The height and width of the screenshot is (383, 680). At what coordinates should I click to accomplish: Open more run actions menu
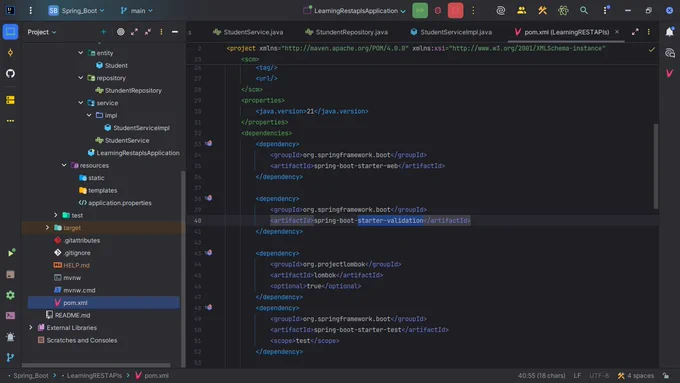pos(474,10)
